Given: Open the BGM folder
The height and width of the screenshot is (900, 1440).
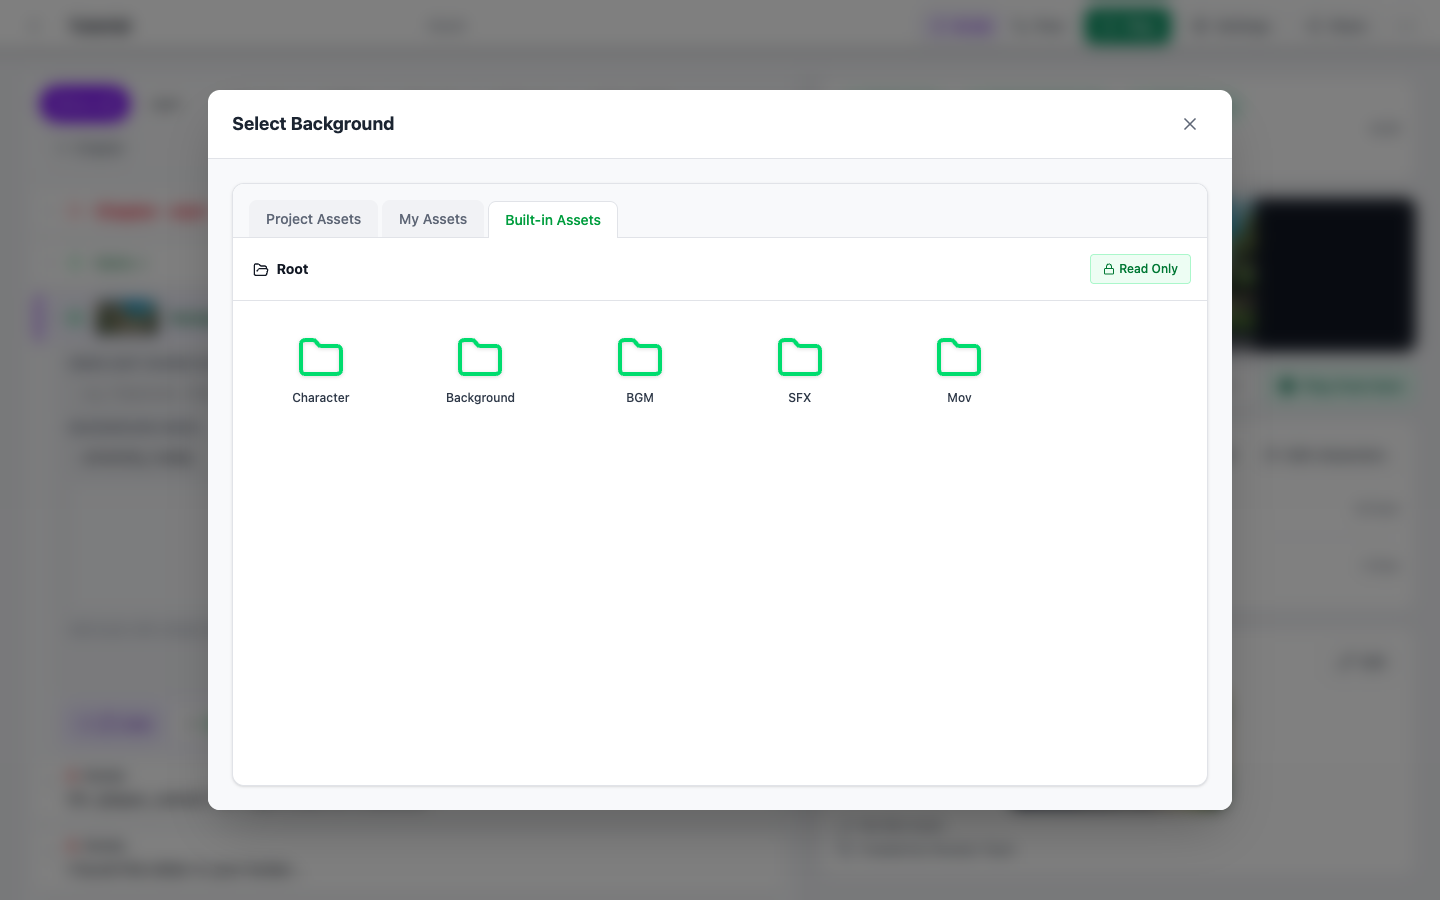Looking at the screenshot, I should click(x=640, y=370).
